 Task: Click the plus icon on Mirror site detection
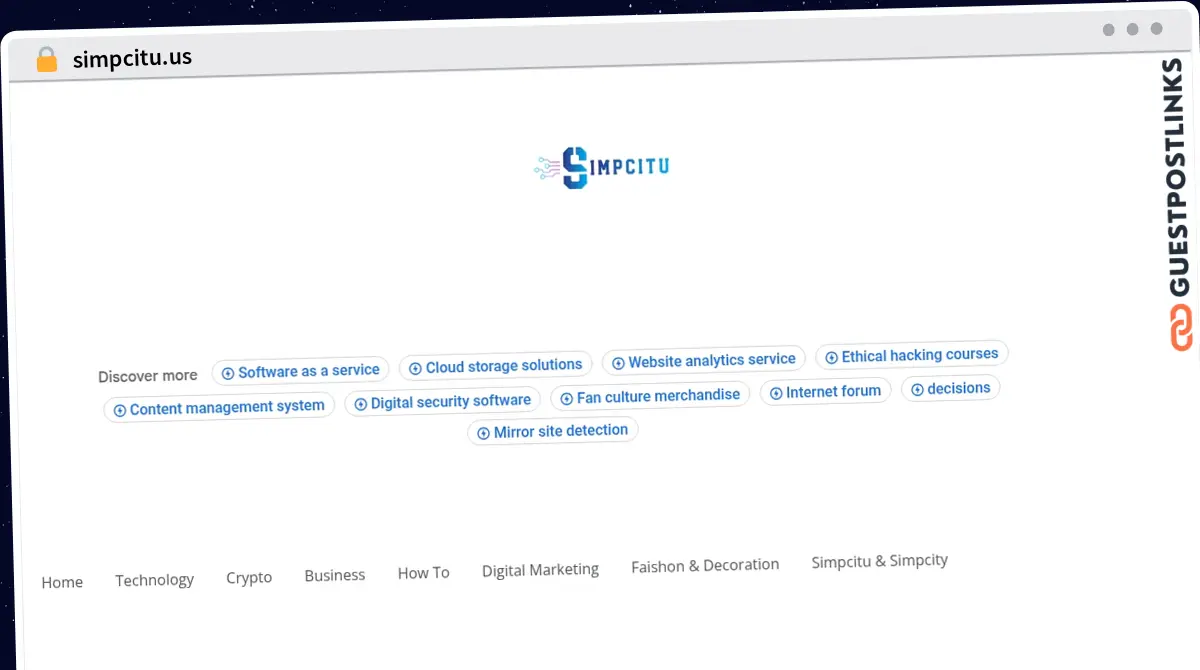[482, 432]
